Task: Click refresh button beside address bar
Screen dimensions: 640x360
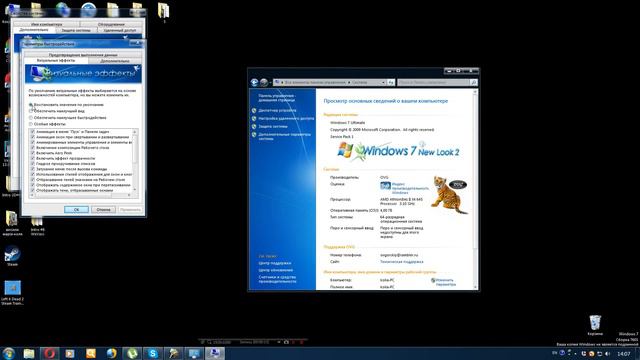Action: [391, 82]
